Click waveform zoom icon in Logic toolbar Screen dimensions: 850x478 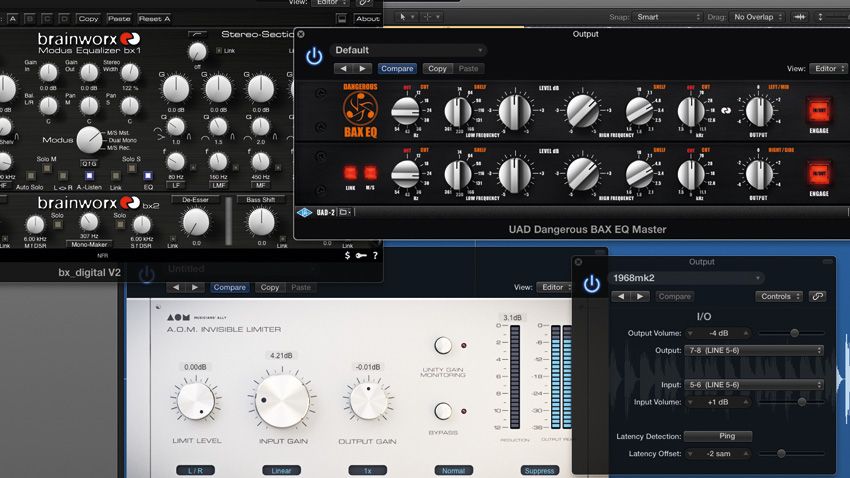click(x=800, y=17)
